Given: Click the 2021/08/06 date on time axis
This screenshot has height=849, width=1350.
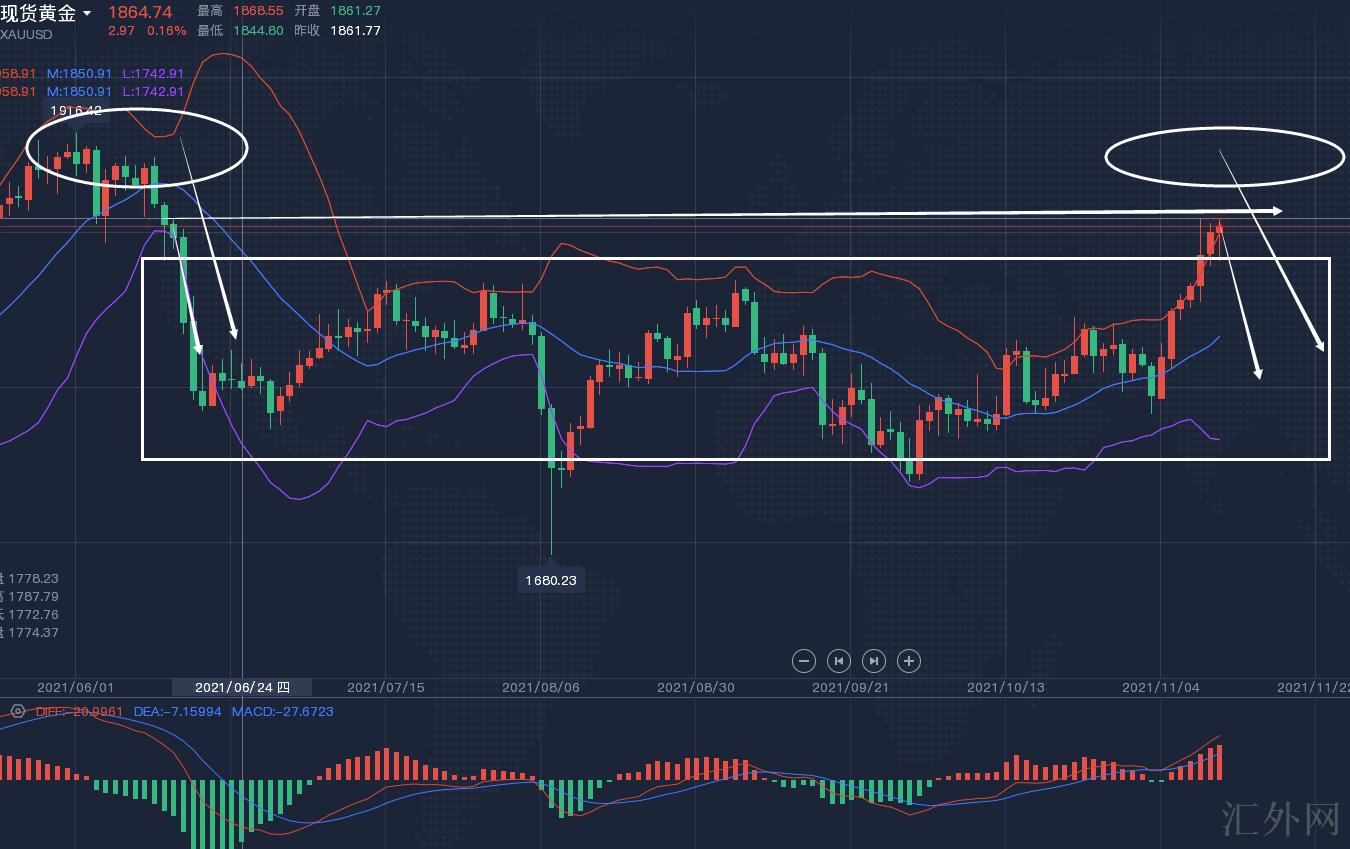Looking at the screenshot, I should [x=540, y=687].
